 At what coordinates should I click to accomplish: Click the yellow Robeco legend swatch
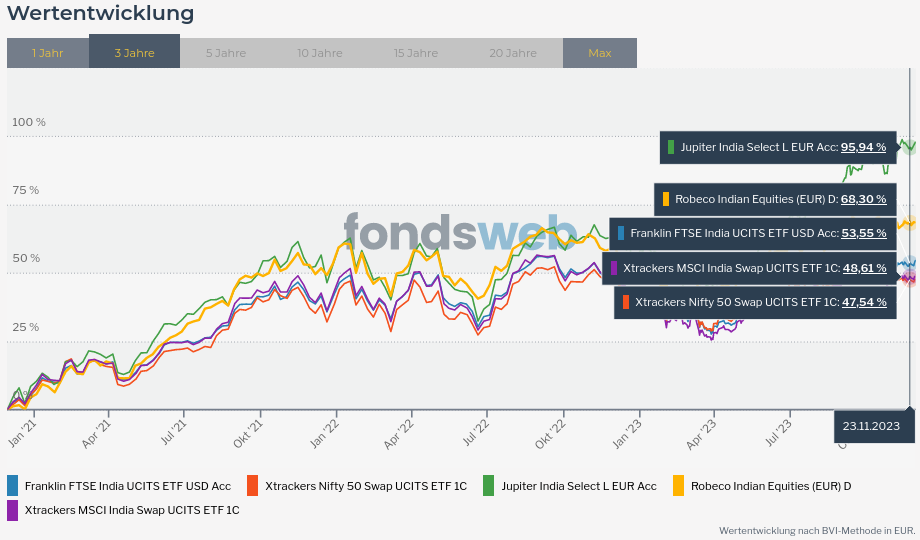679,486
